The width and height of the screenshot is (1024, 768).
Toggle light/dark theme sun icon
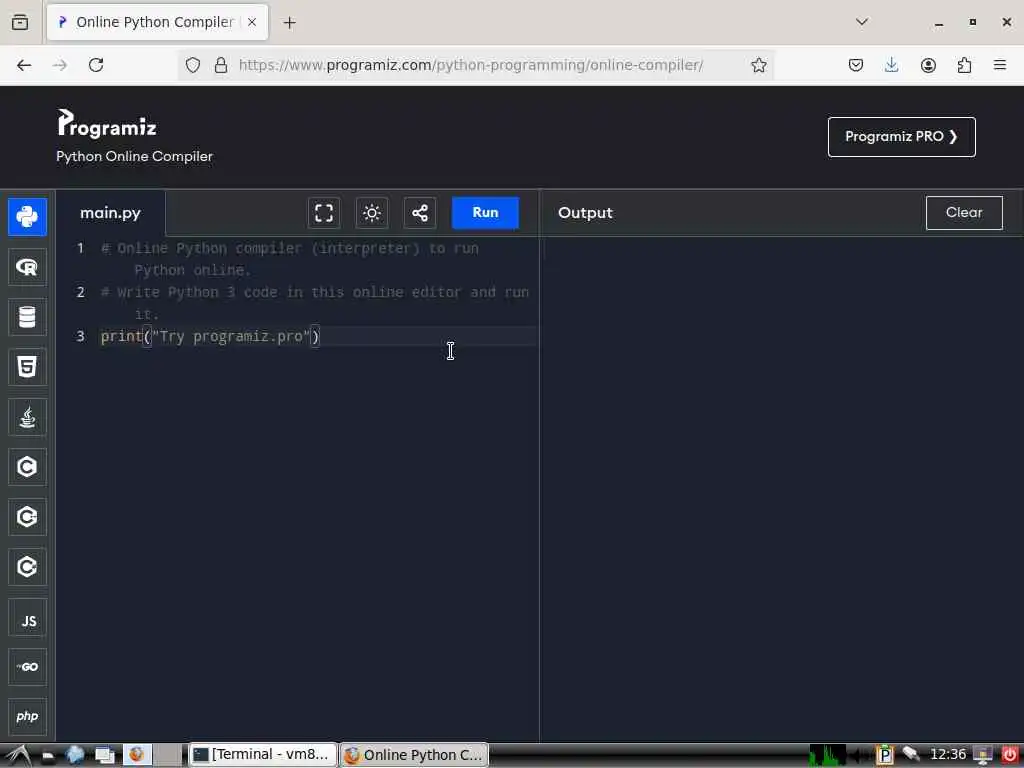click(x=372, y=213)
